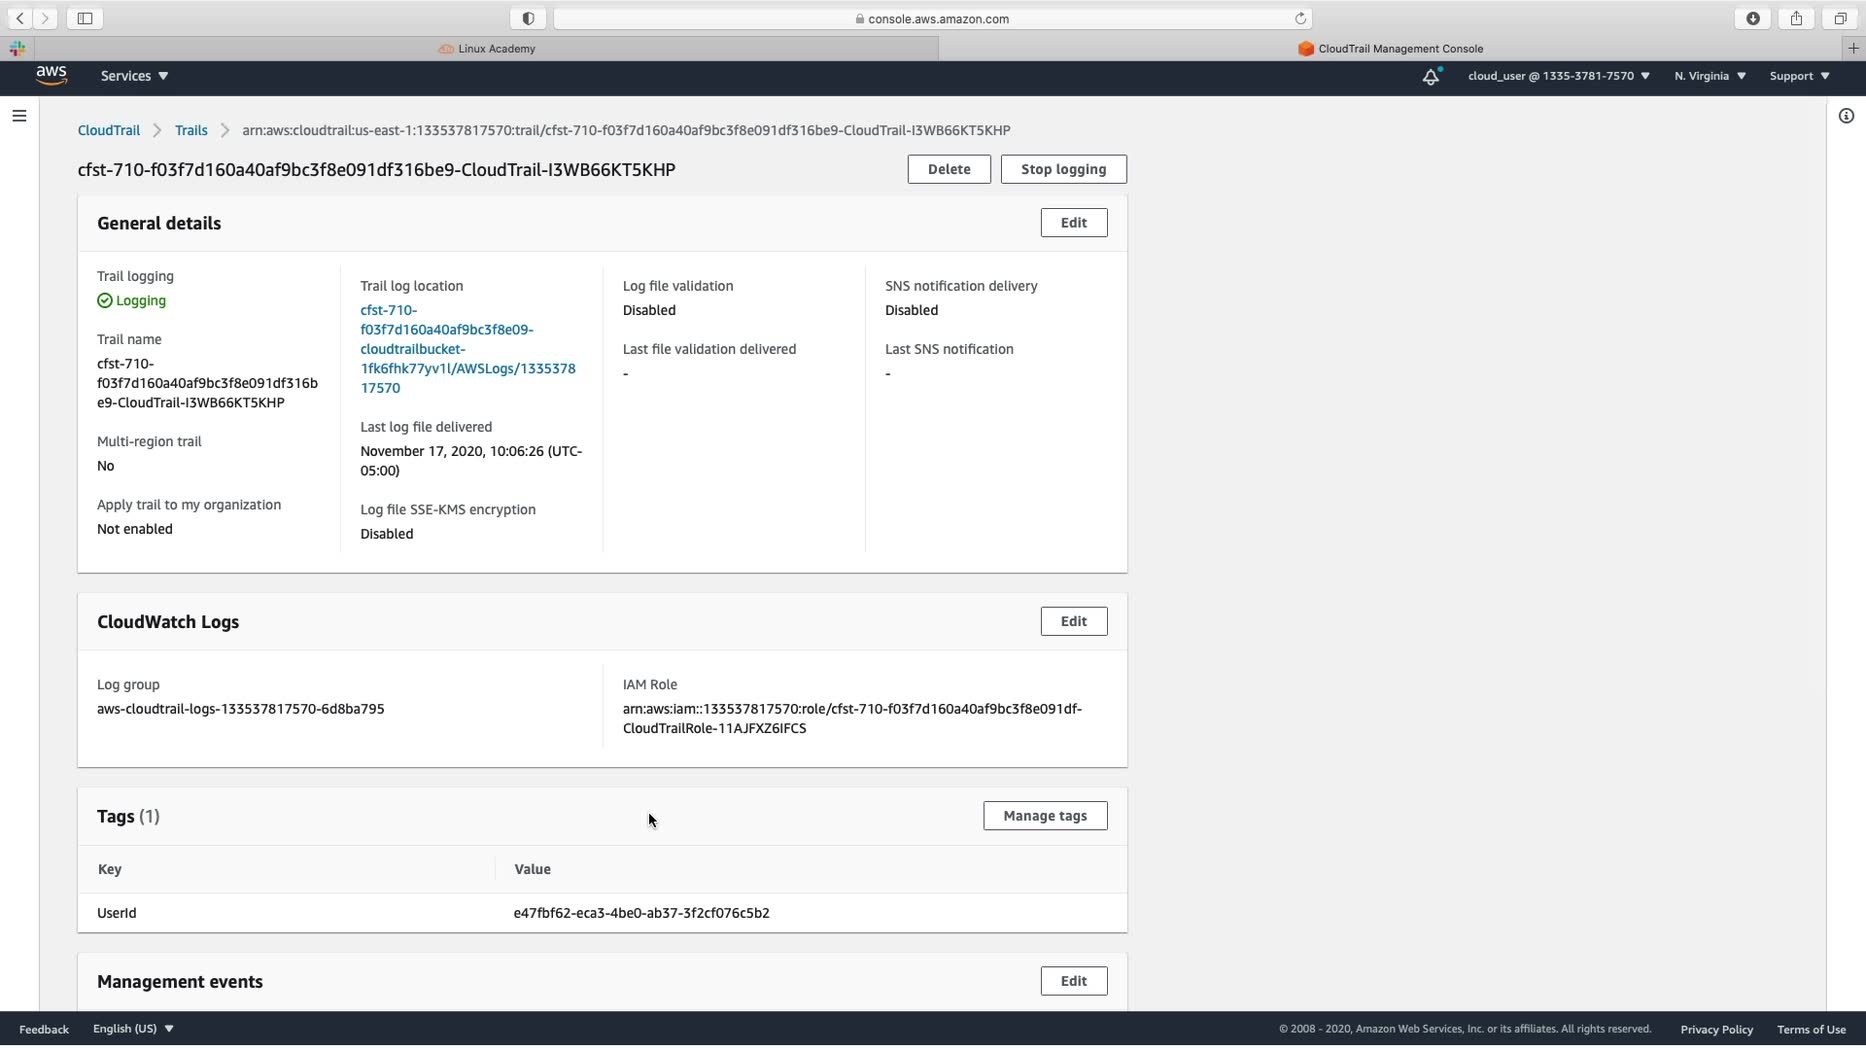The width and height of the screenshot is (1866, 1050).
Task: Click the trail name heading at top
Action: 377,170
